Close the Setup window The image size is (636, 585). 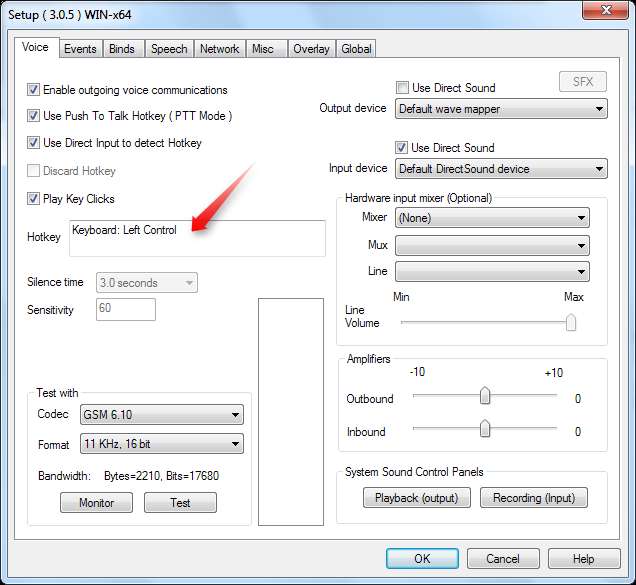click(x=605, y=11)
